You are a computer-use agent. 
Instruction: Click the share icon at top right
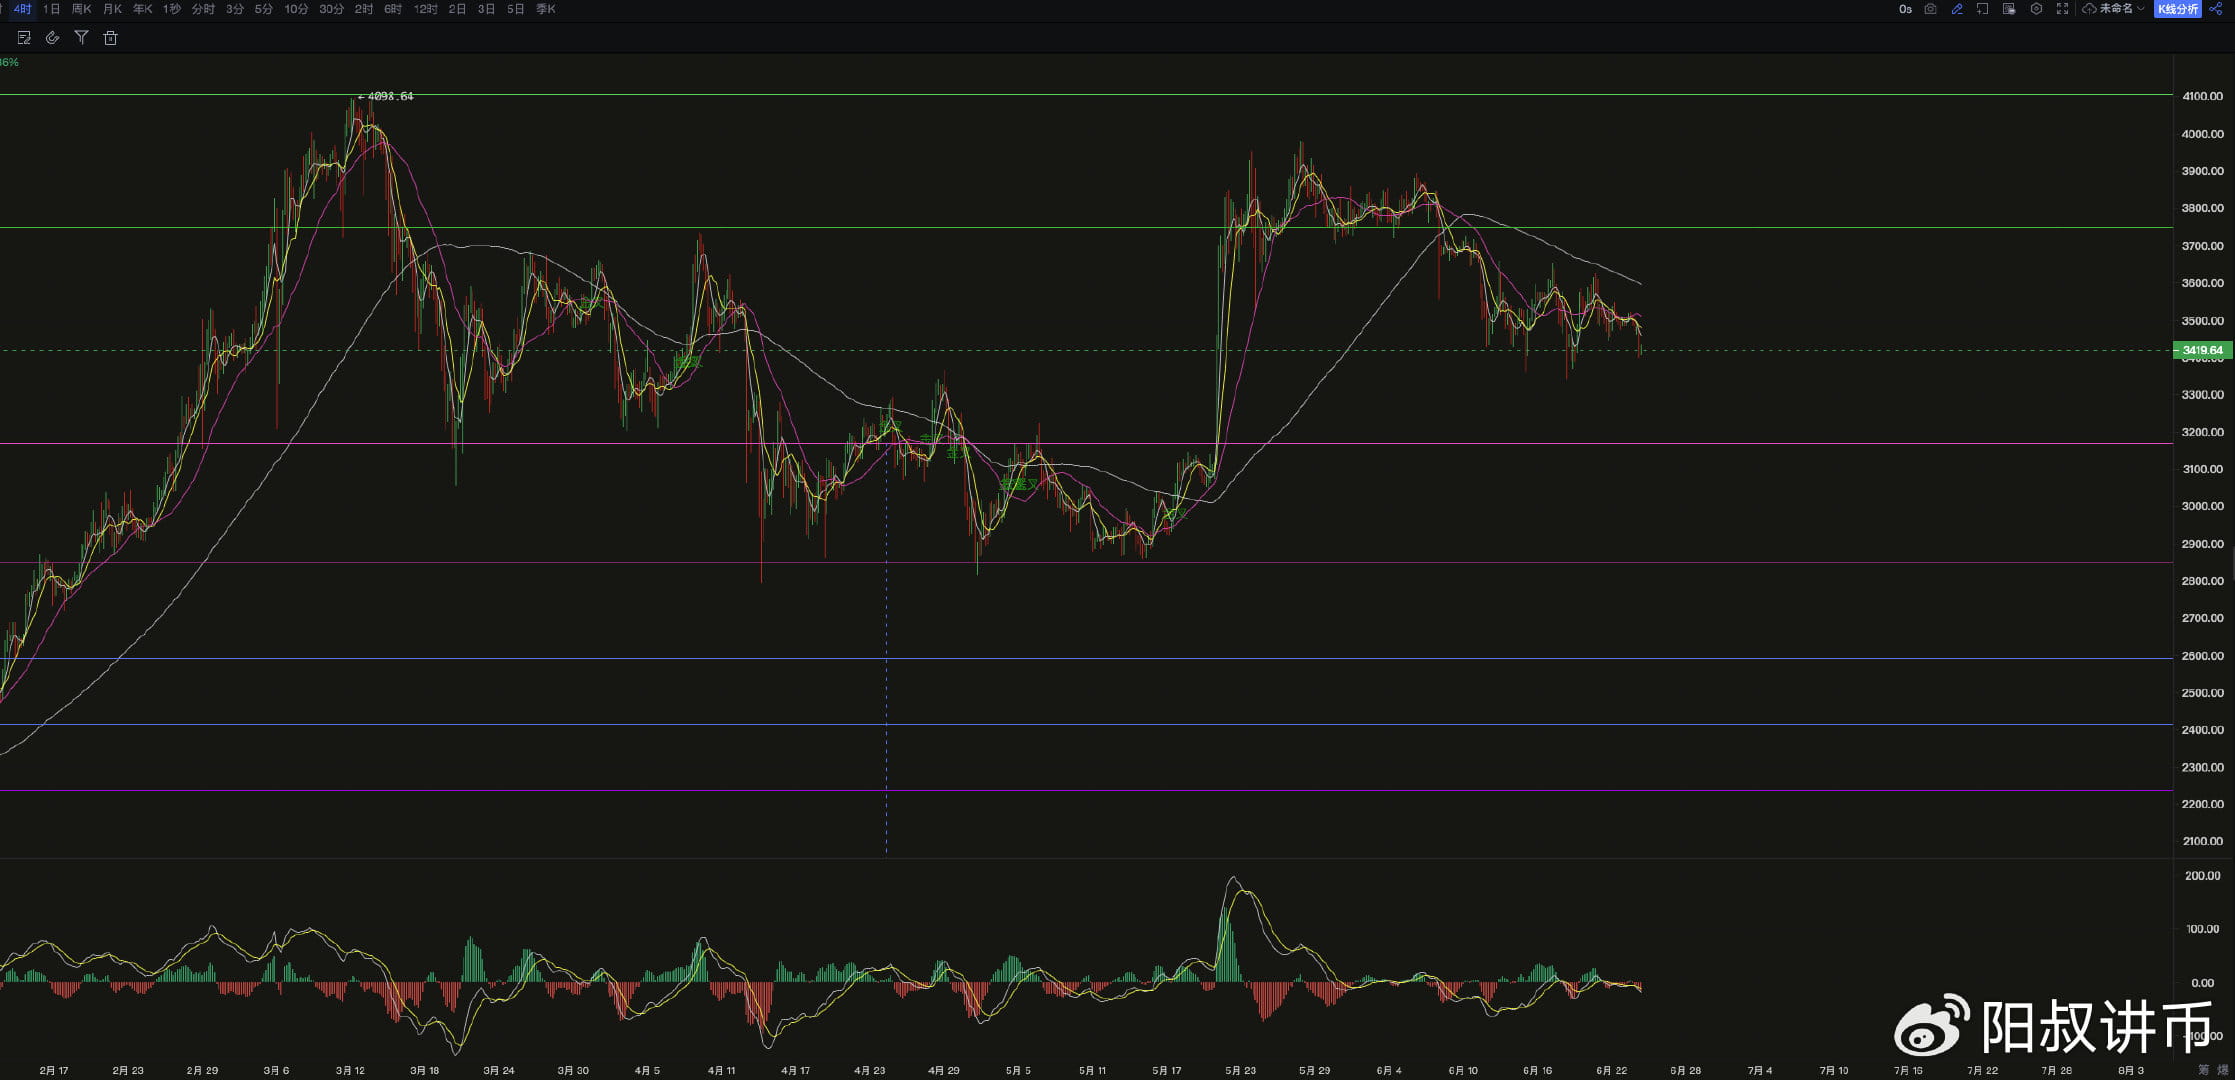[x=2216, y=9]
